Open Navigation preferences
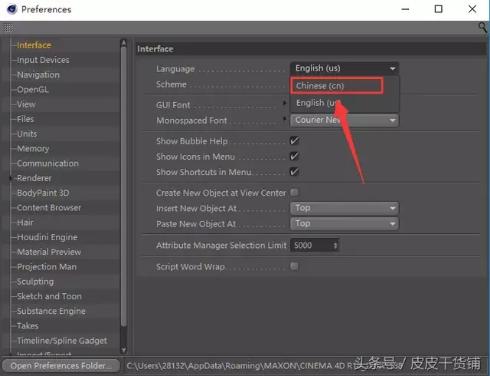This screenshot has height=376, width=490. coord(38,75)
